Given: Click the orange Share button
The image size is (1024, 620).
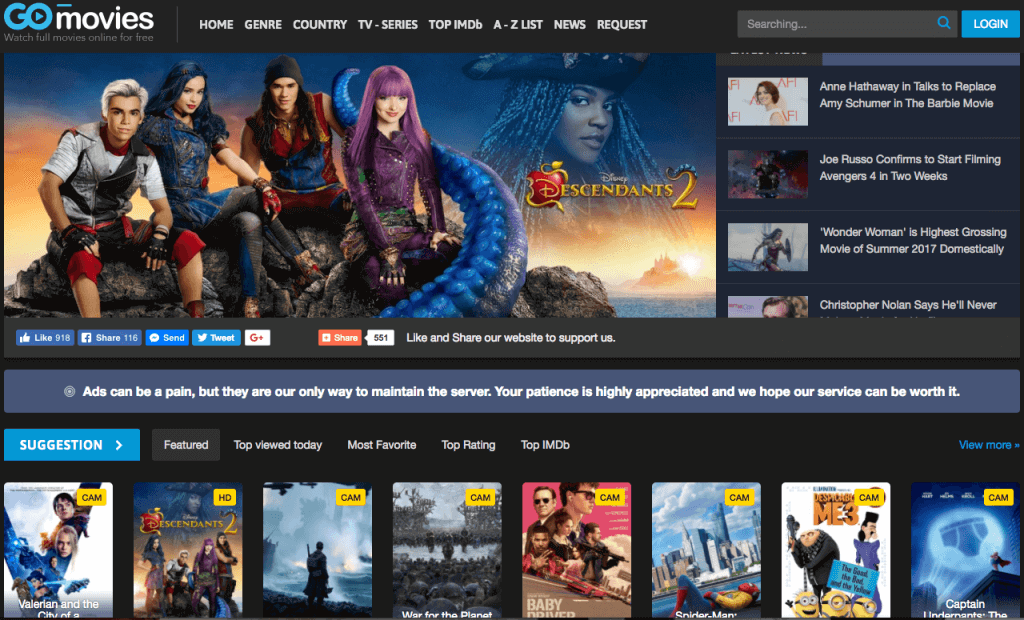Looking at the screenshot, I should tap(340, 338).
